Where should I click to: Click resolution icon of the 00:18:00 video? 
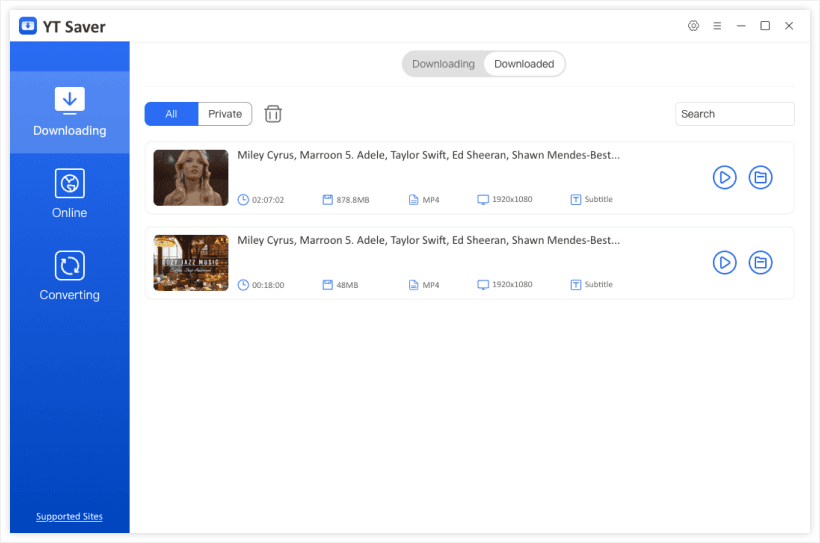click(483, 285)
